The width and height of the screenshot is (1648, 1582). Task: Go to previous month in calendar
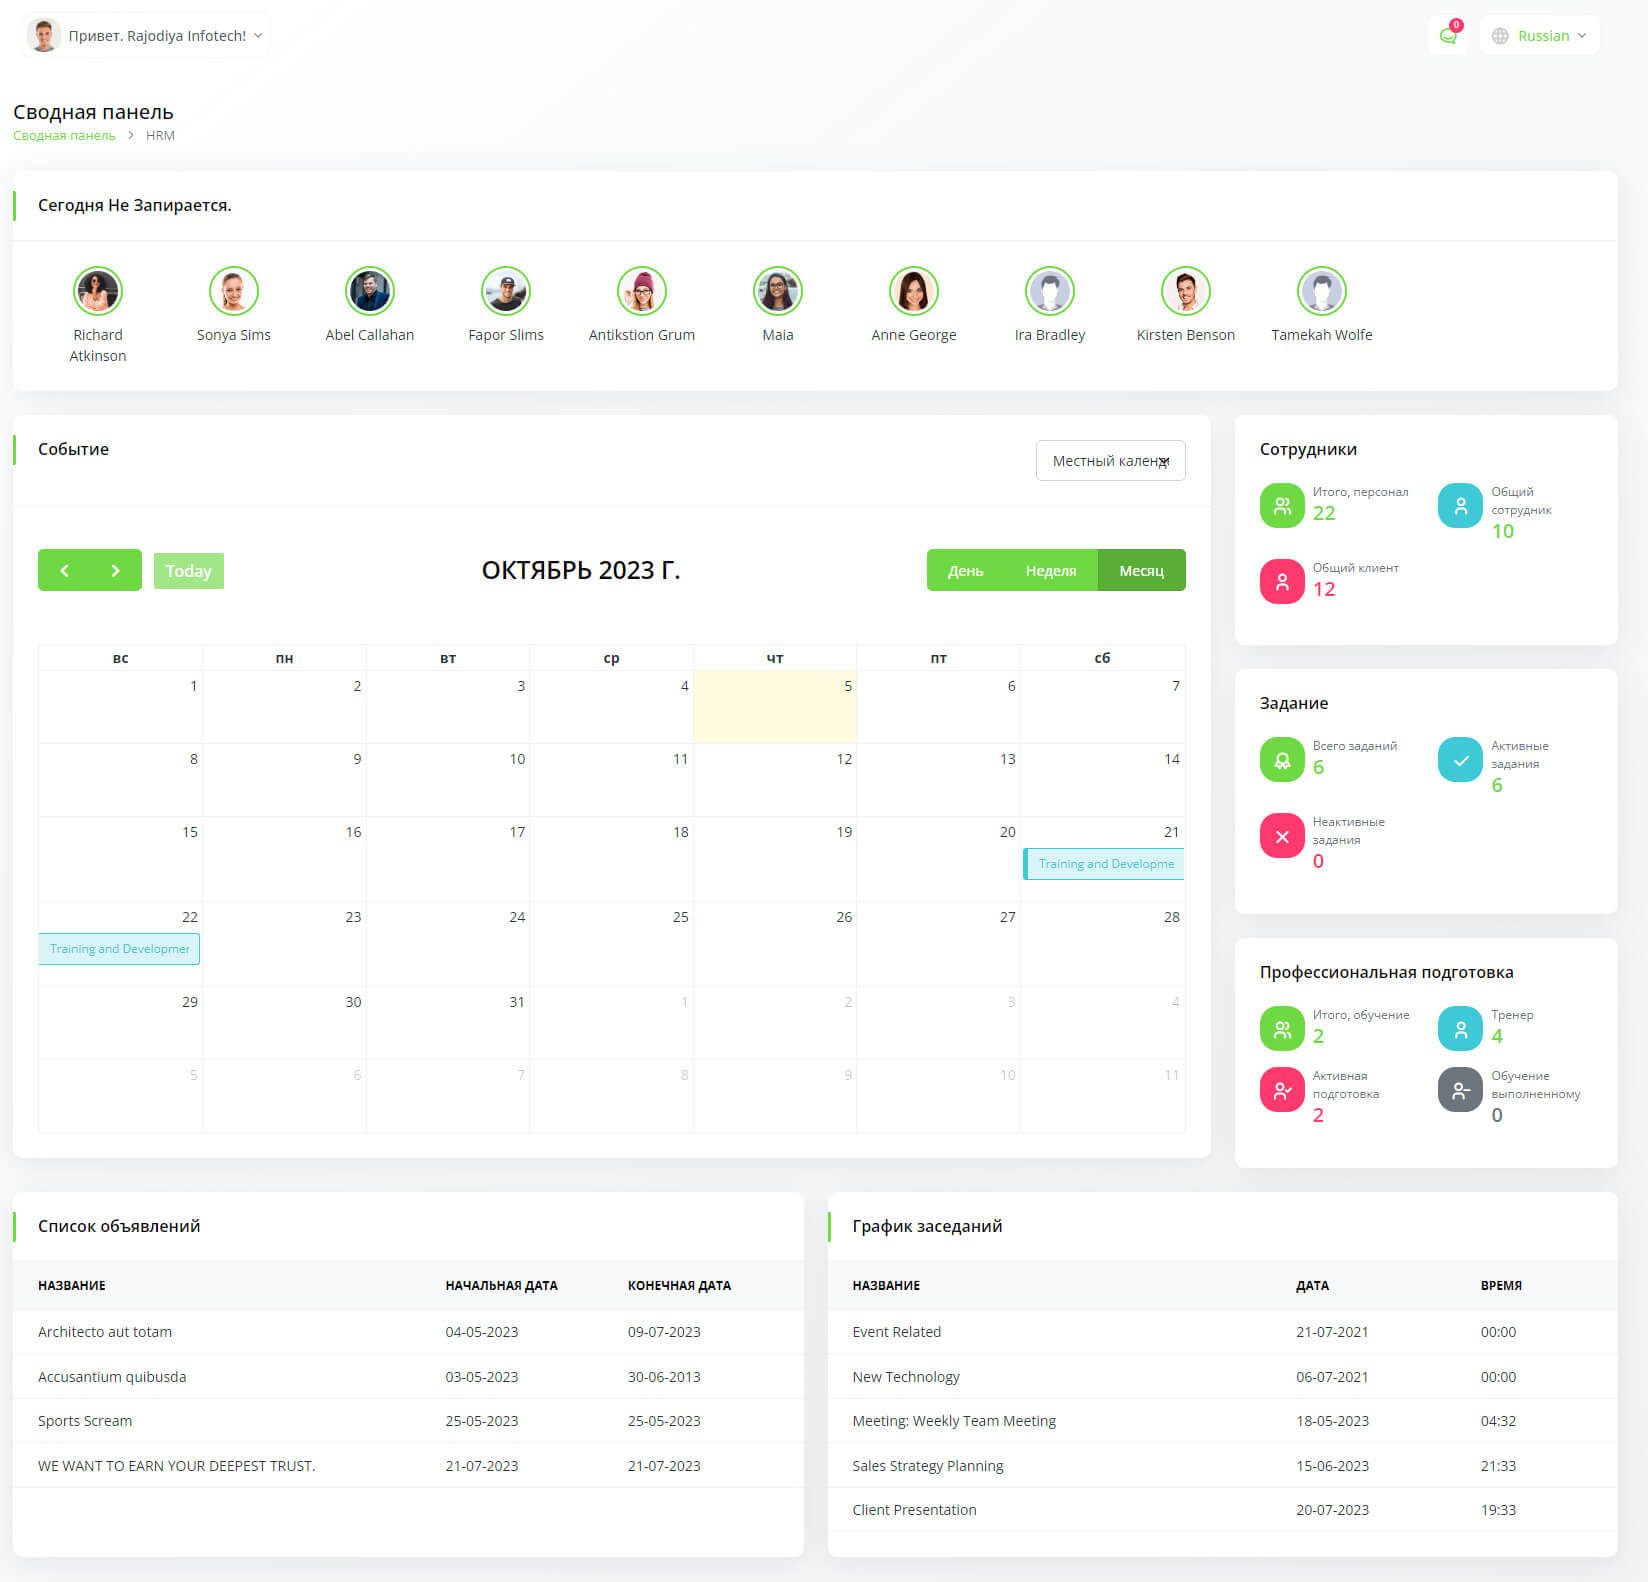tap(64, 570)
